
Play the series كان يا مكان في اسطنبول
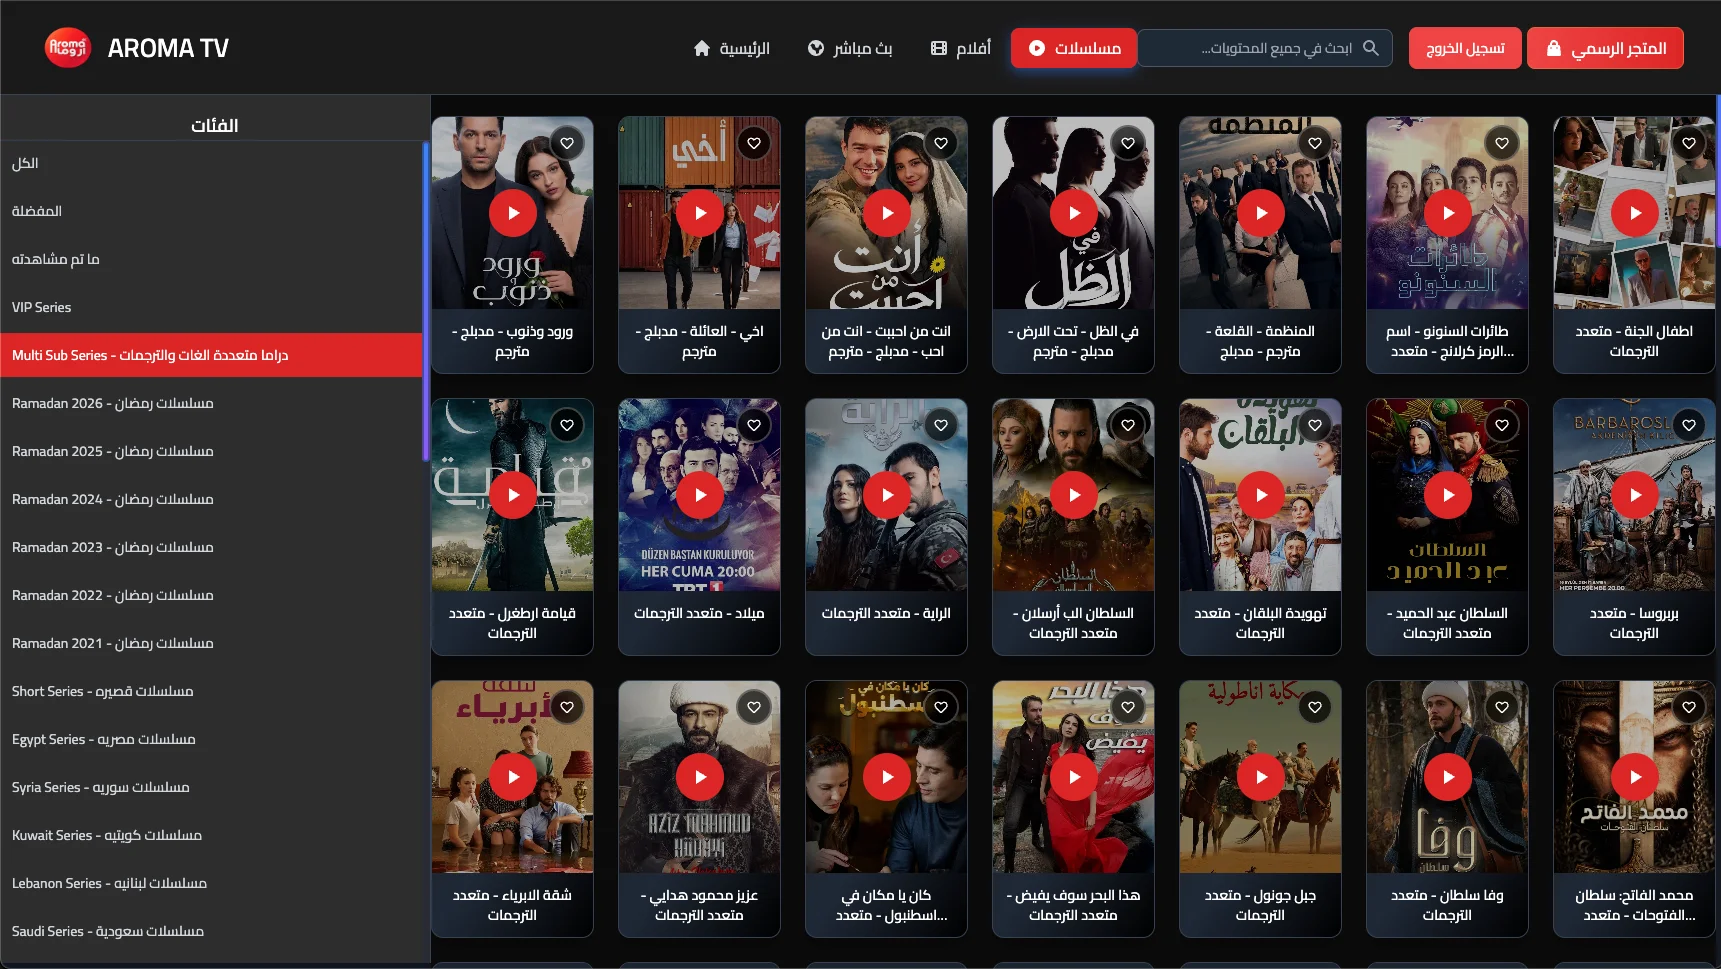887,777
